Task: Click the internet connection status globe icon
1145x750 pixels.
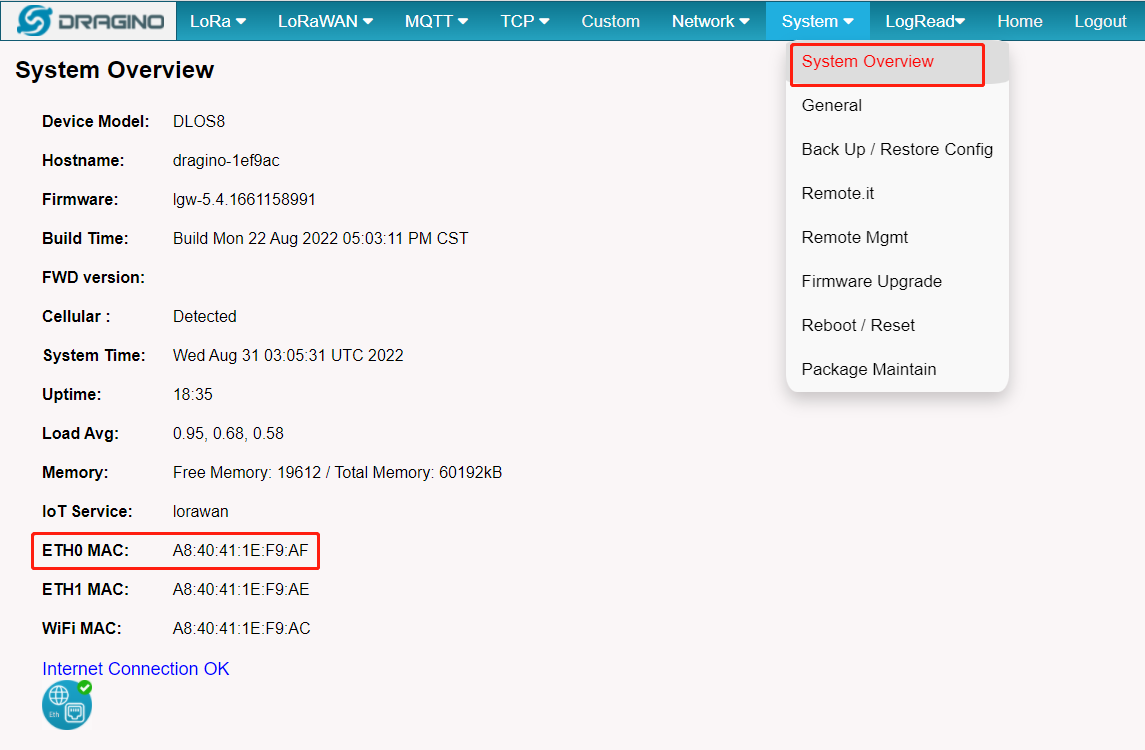Action: click(67, 705)
